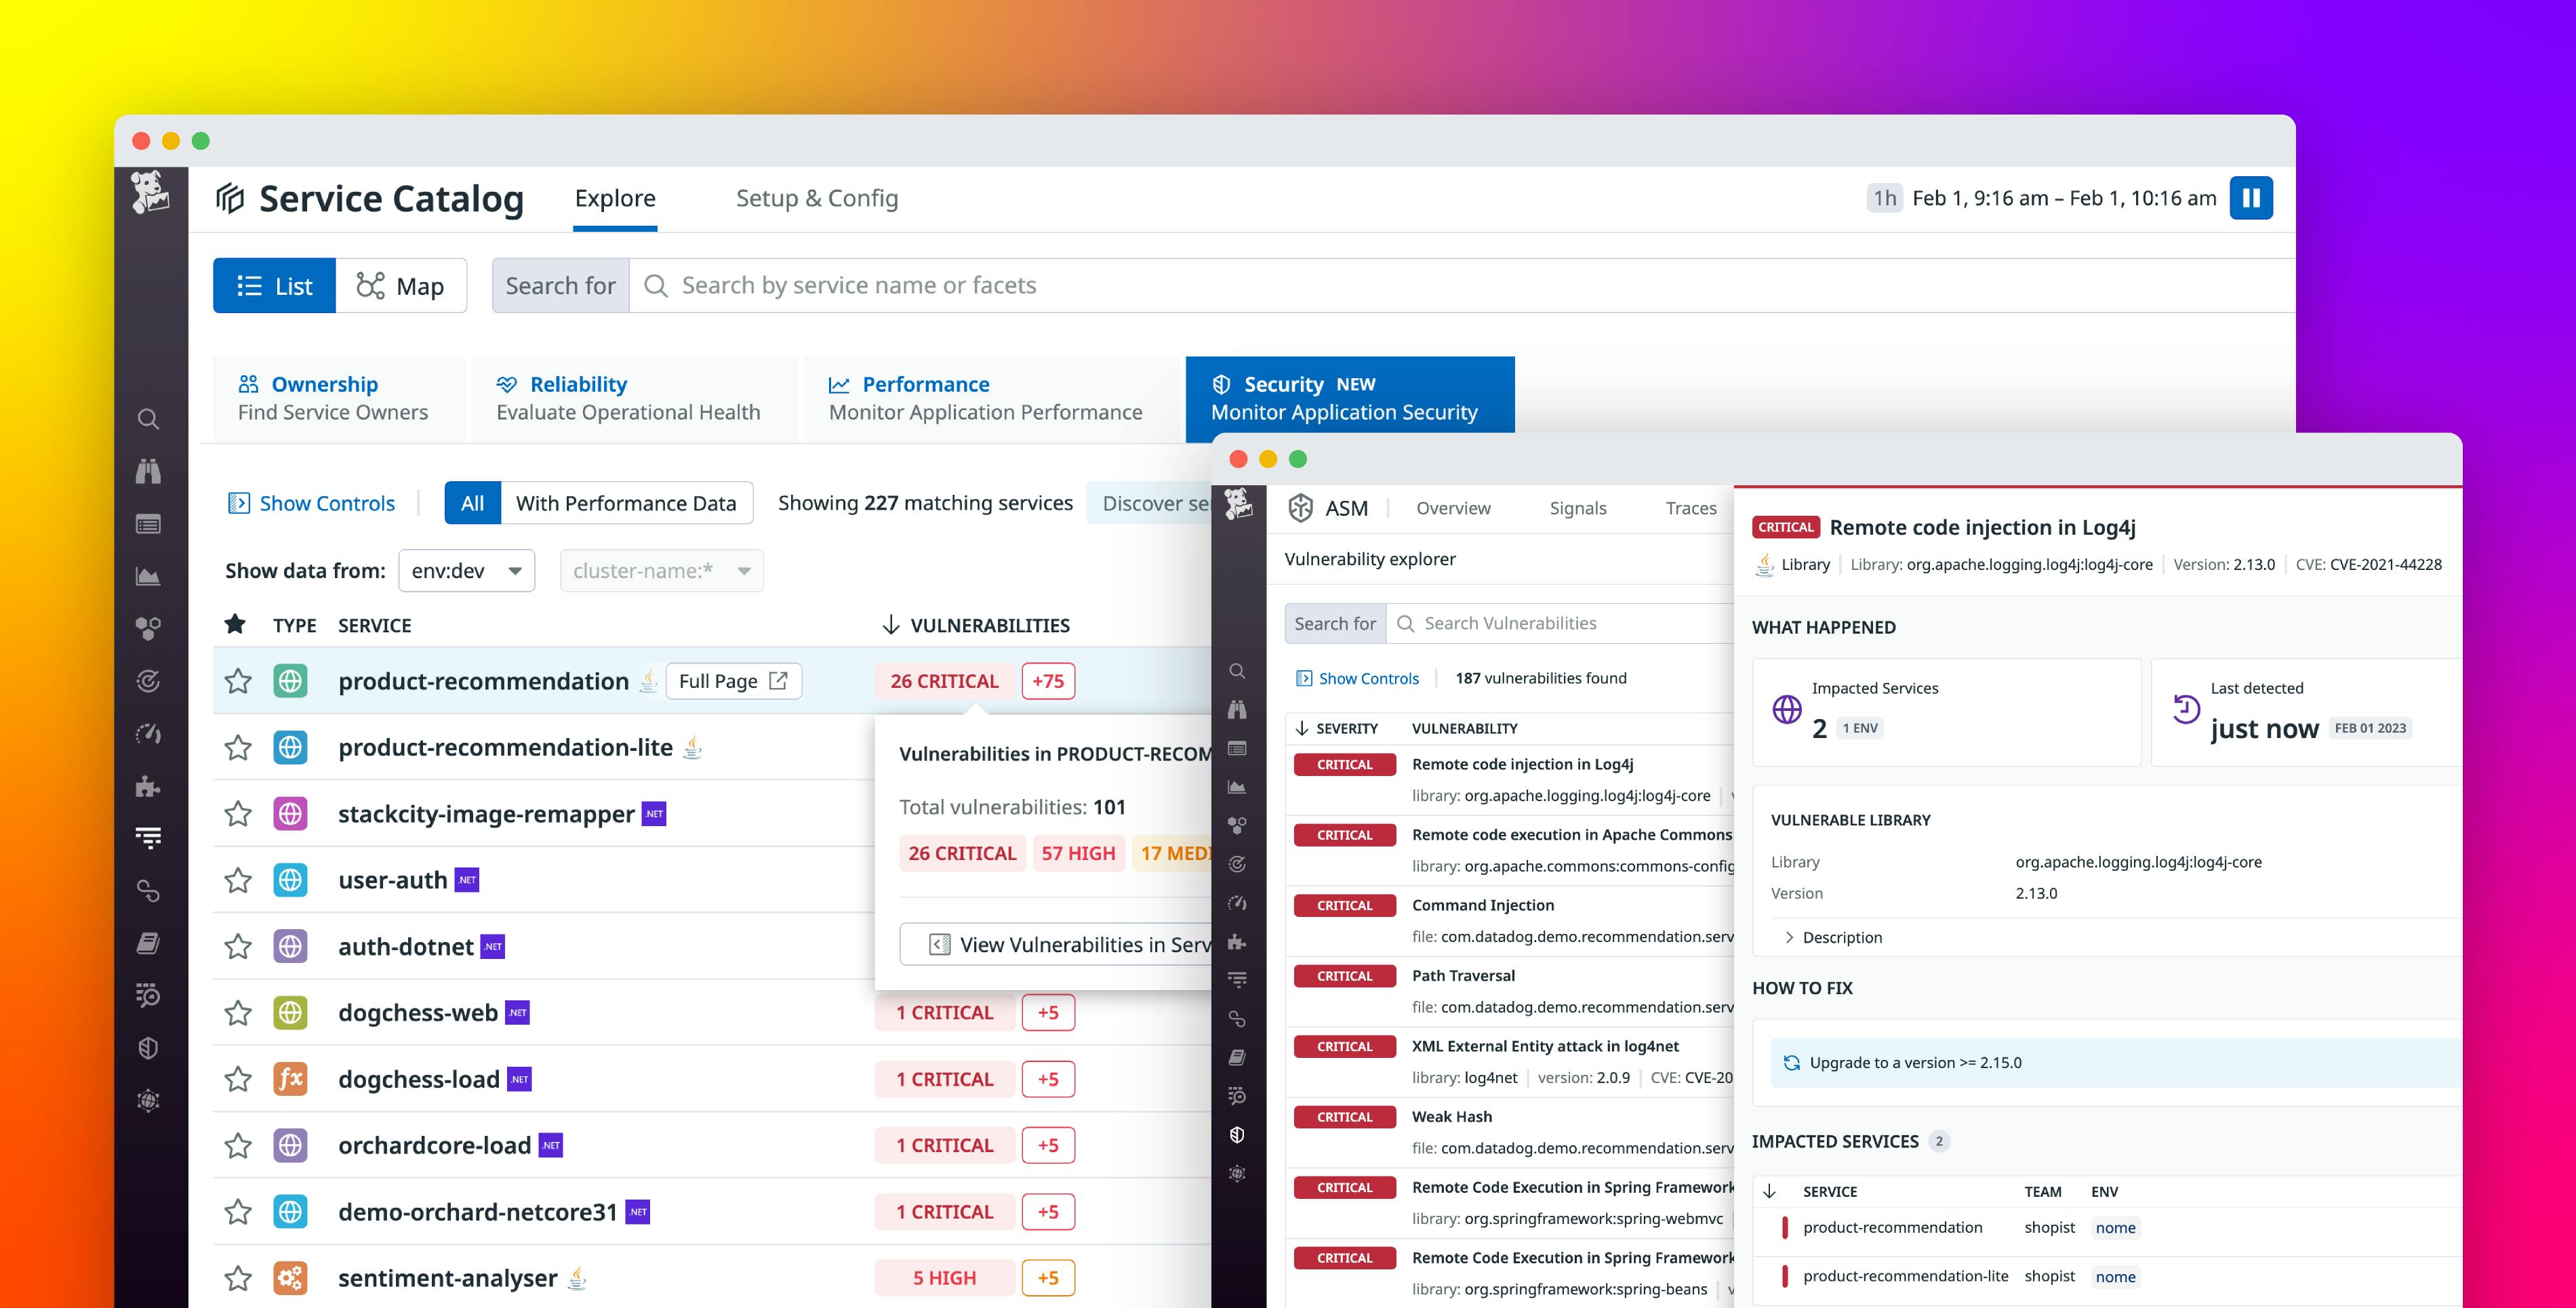
Task: Pause the live time range with the pause control
Action: (x=2251, y=197)
